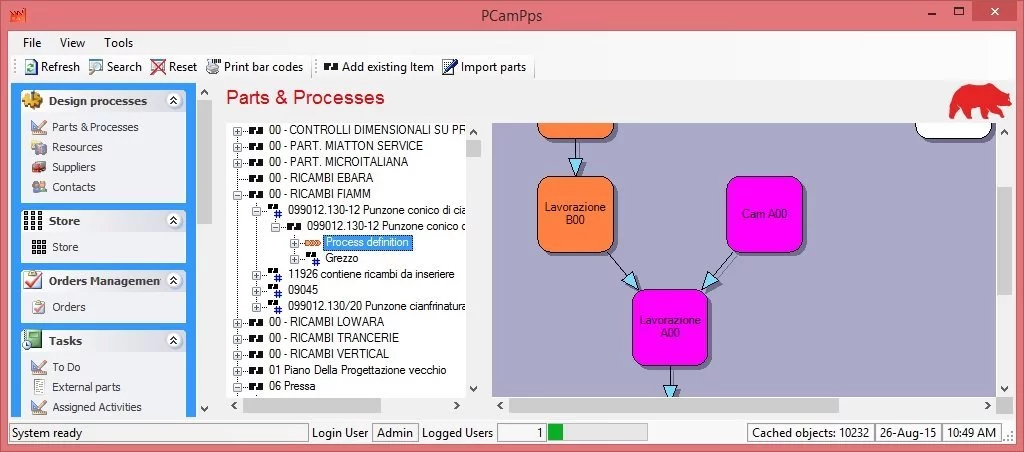This screenshot has height=452, width=1024.
Task: Click the tree view scroll down arrow
Action: [x=473, y=388]
